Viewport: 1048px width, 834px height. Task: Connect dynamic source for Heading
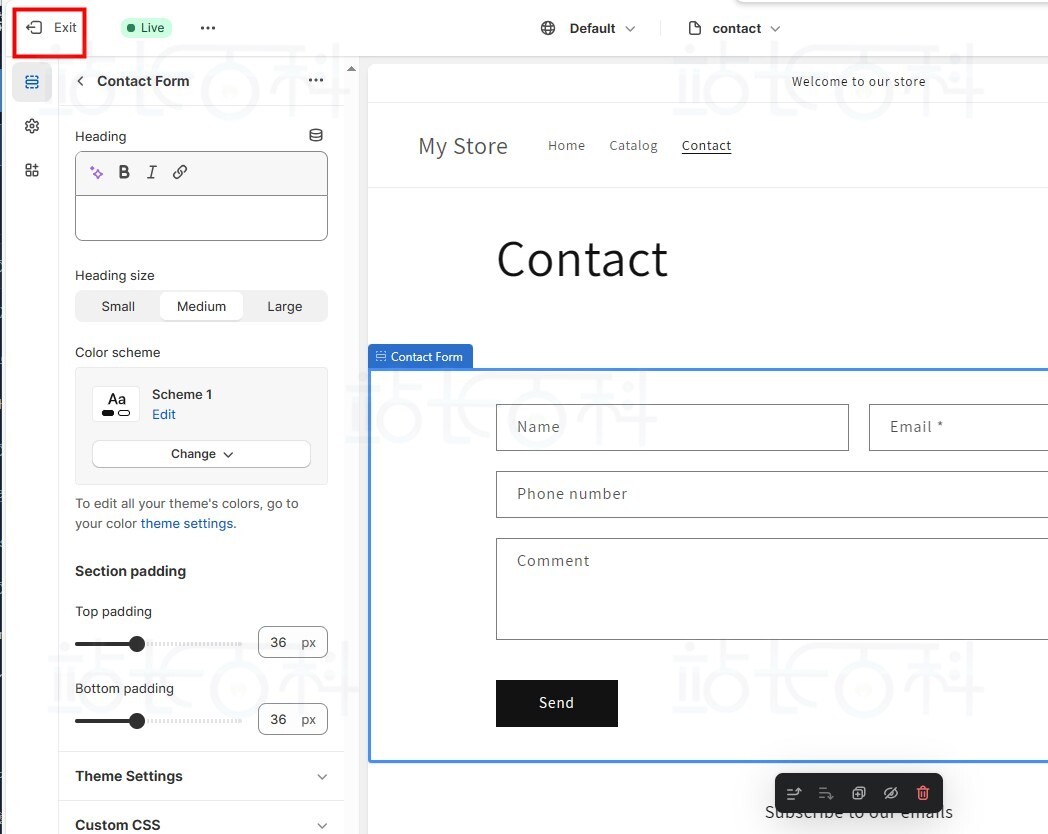pos(316,134)
